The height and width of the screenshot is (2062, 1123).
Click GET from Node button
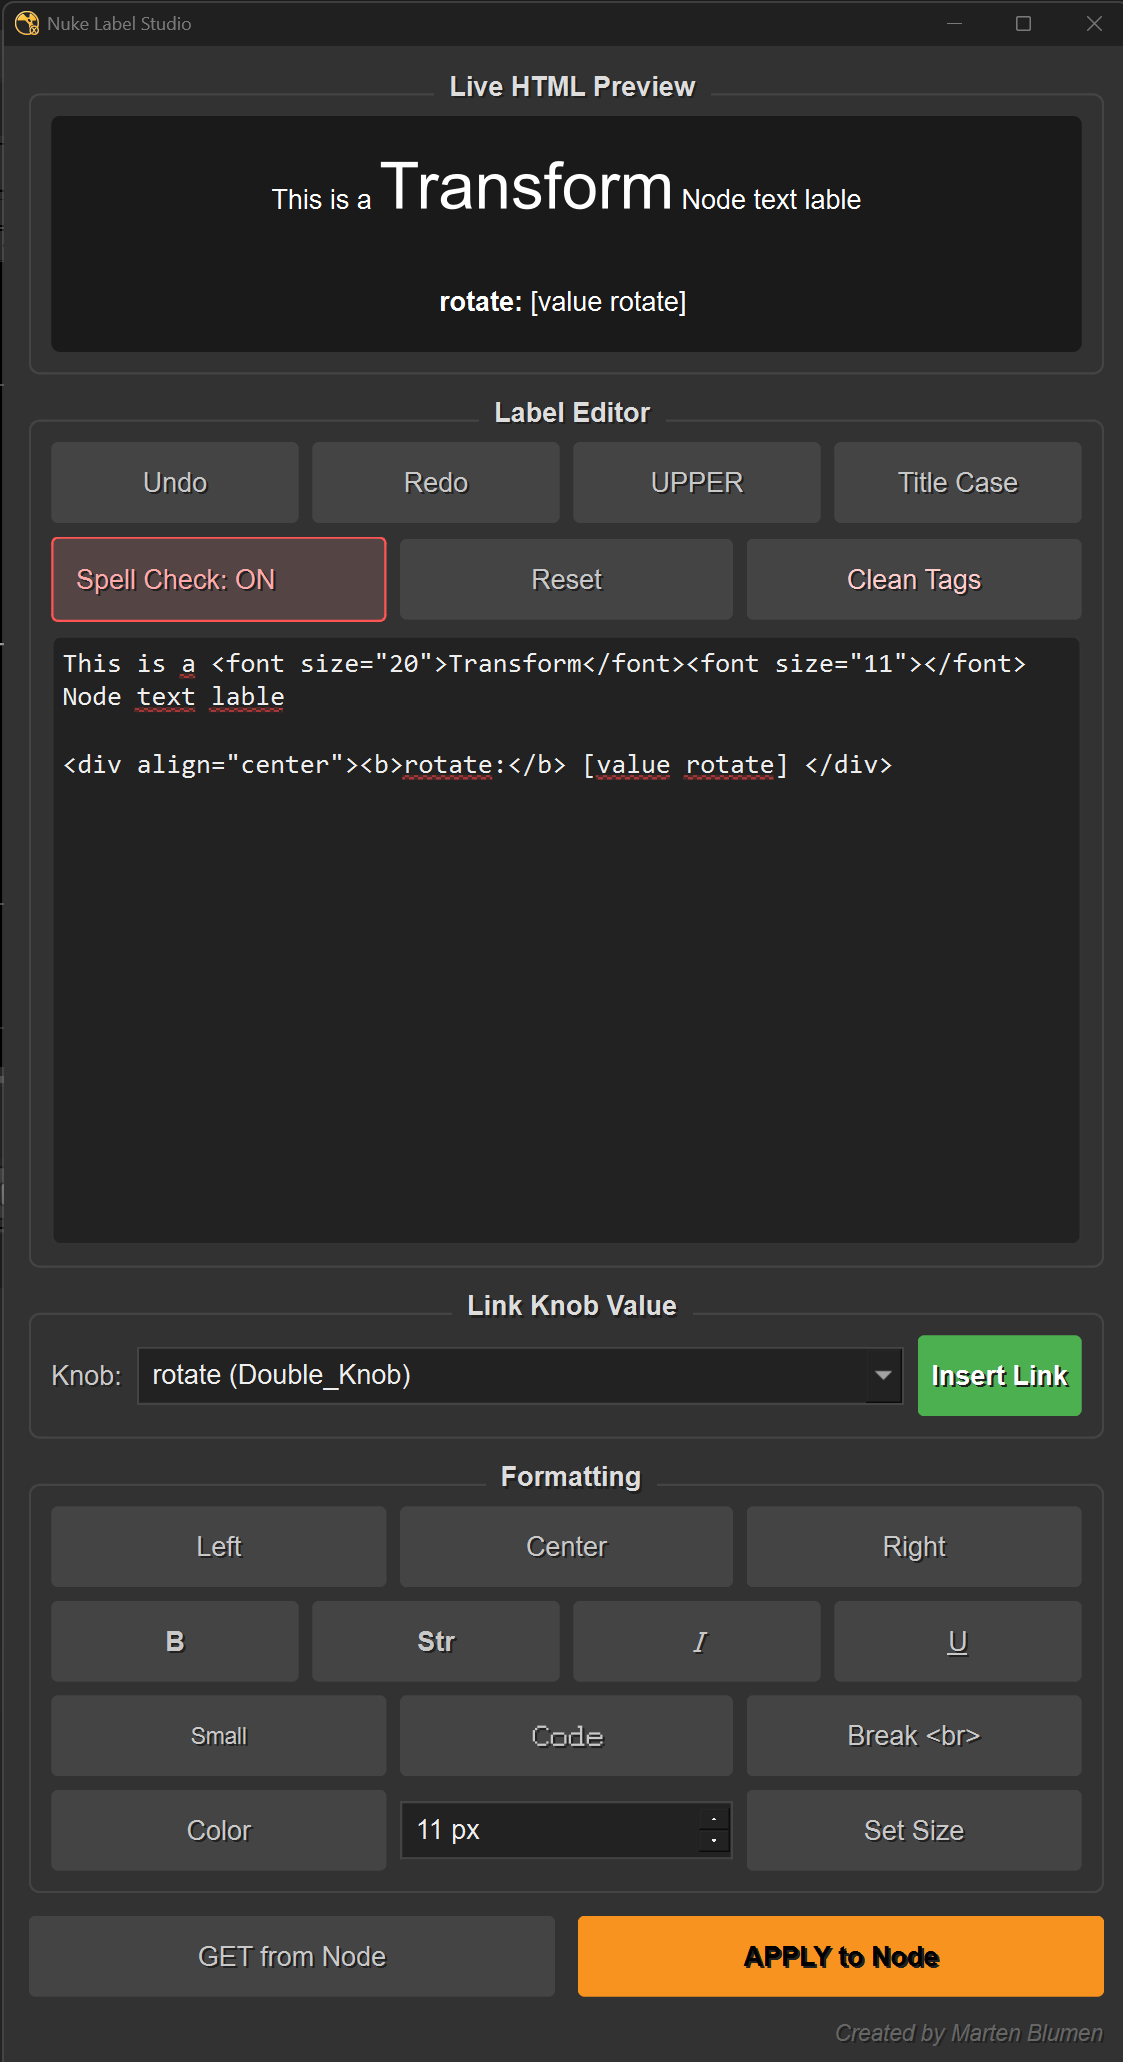(292, 1956)
